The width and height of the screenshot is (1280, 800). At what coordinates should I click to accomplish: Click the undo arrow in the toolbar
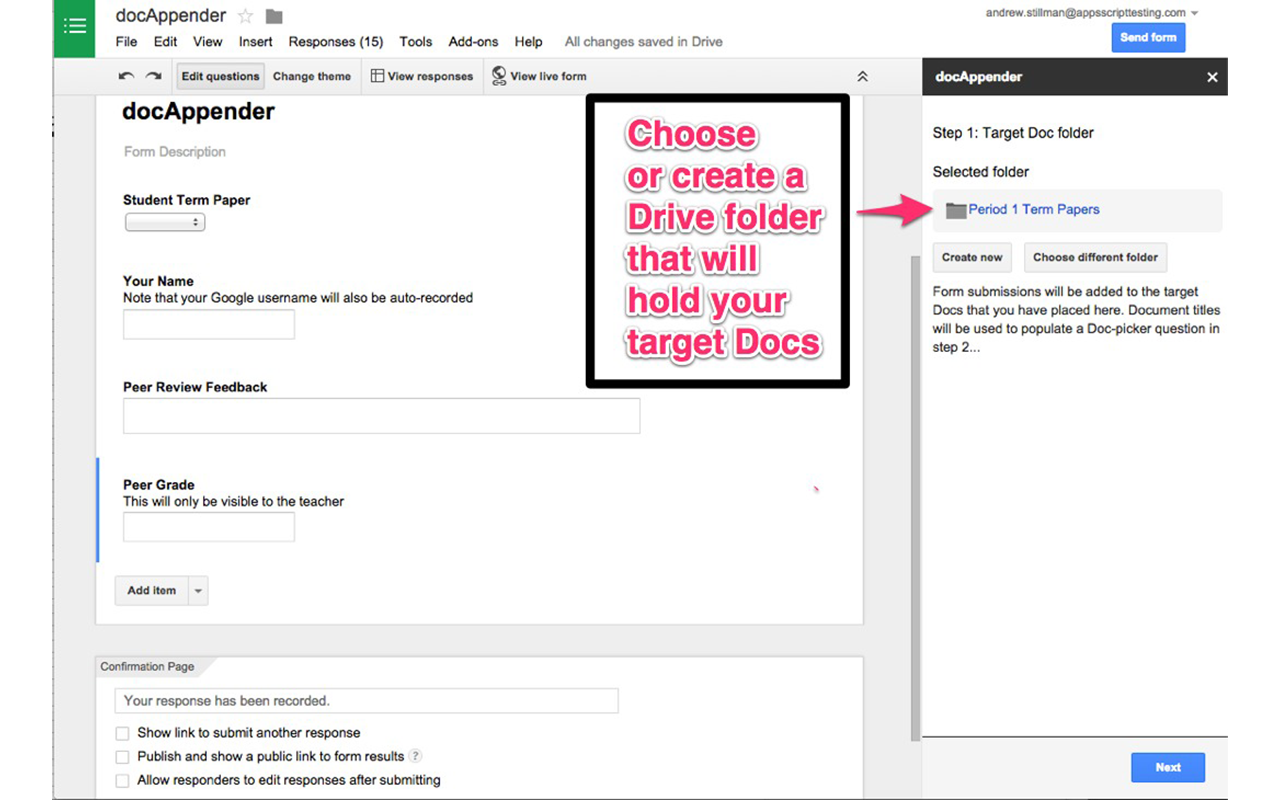point(126,76)
